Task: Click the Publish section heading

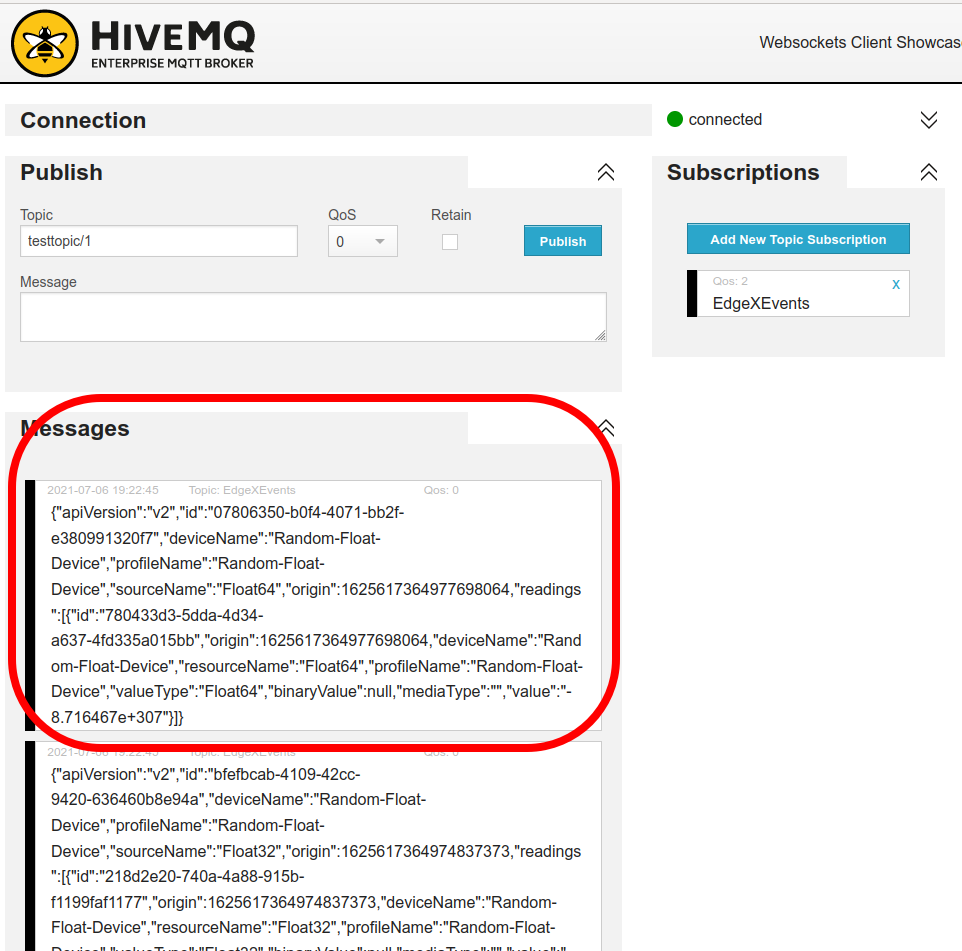Action: pos(61,172)
